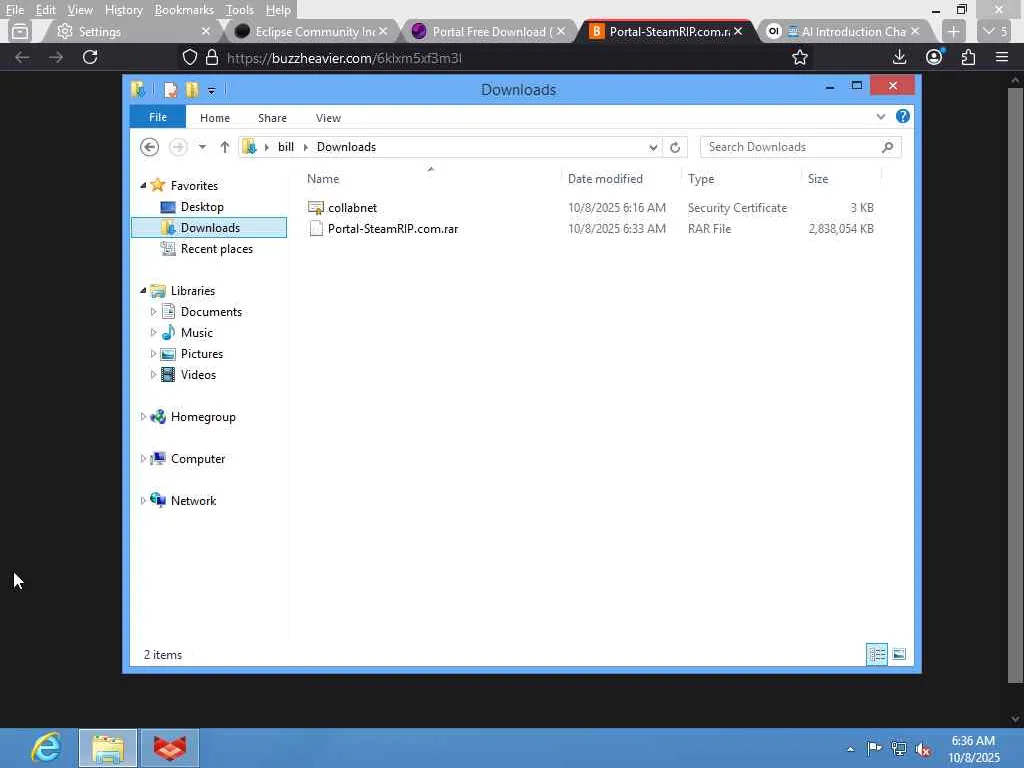Click the padlock site info icon
The image size is (1024, 768).
coord(212,57)
